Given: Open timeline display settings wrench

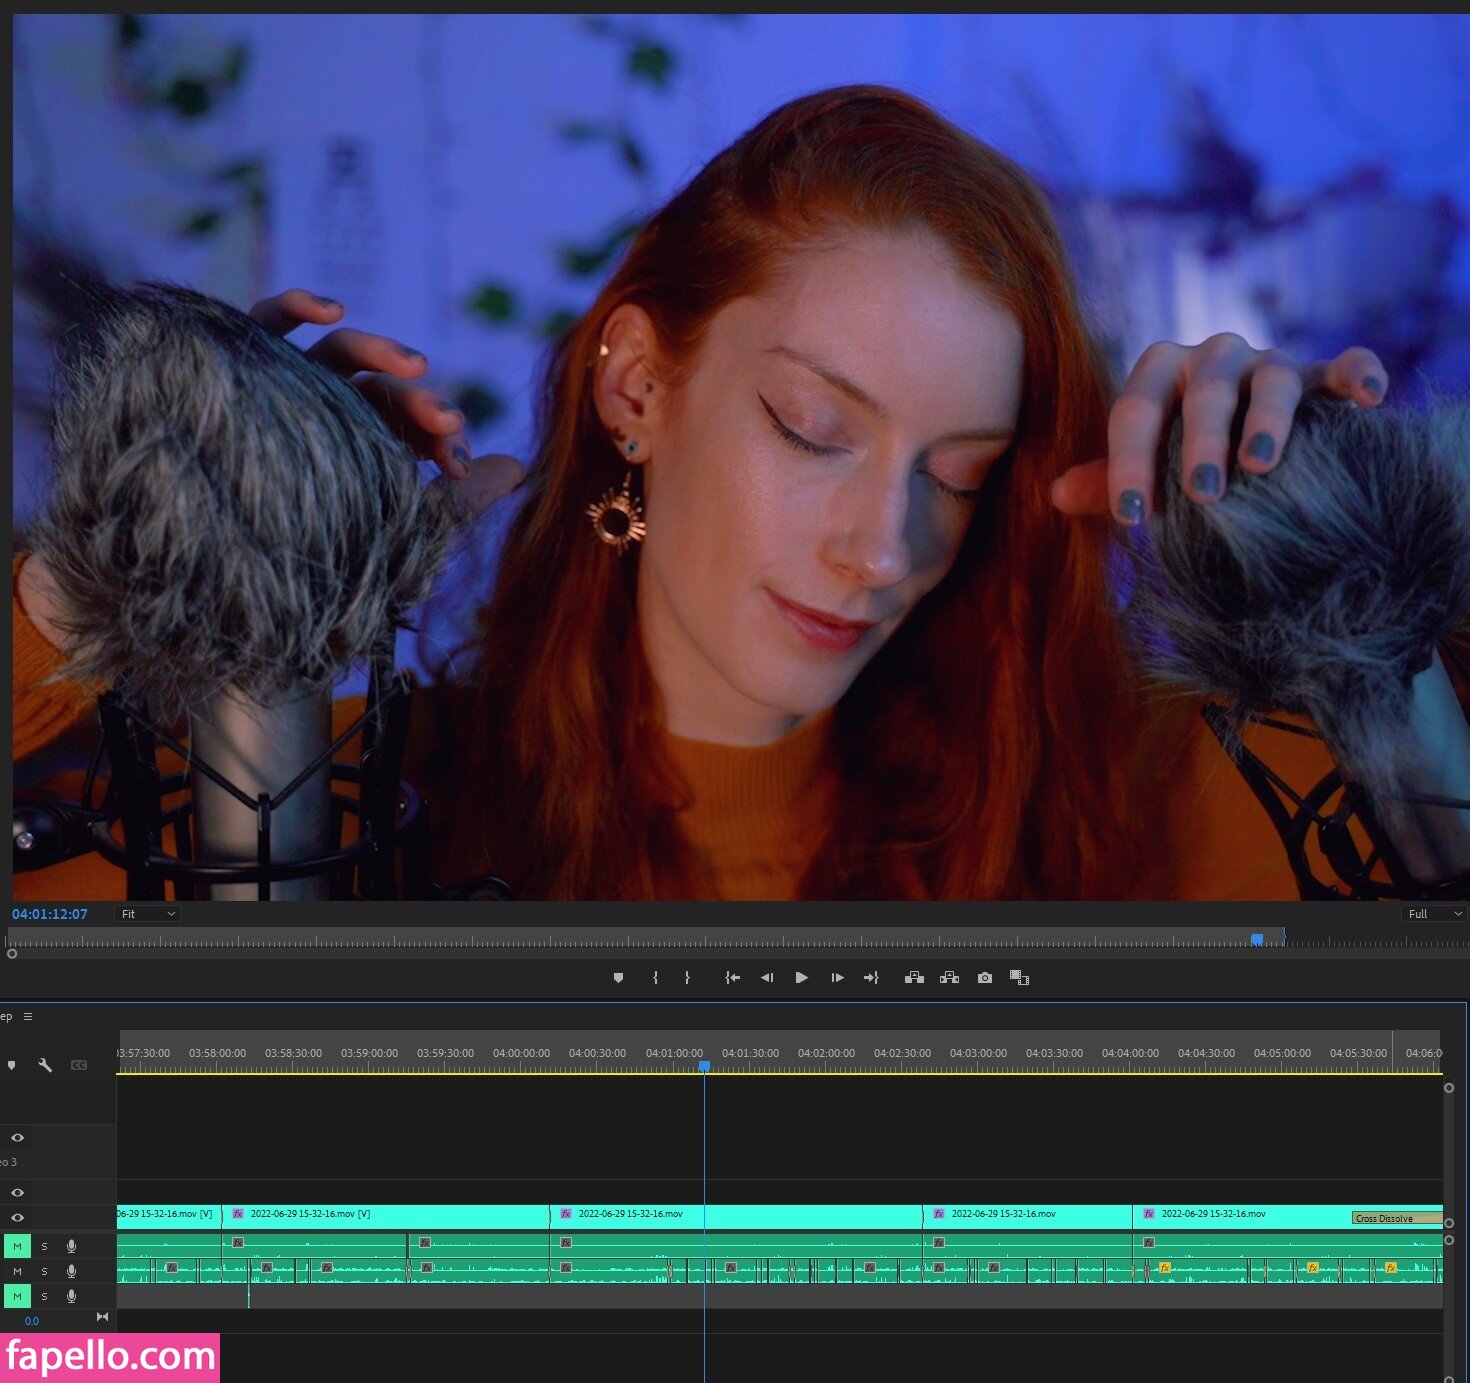Looking at the screenshot, I should [x=45, y=1065].
